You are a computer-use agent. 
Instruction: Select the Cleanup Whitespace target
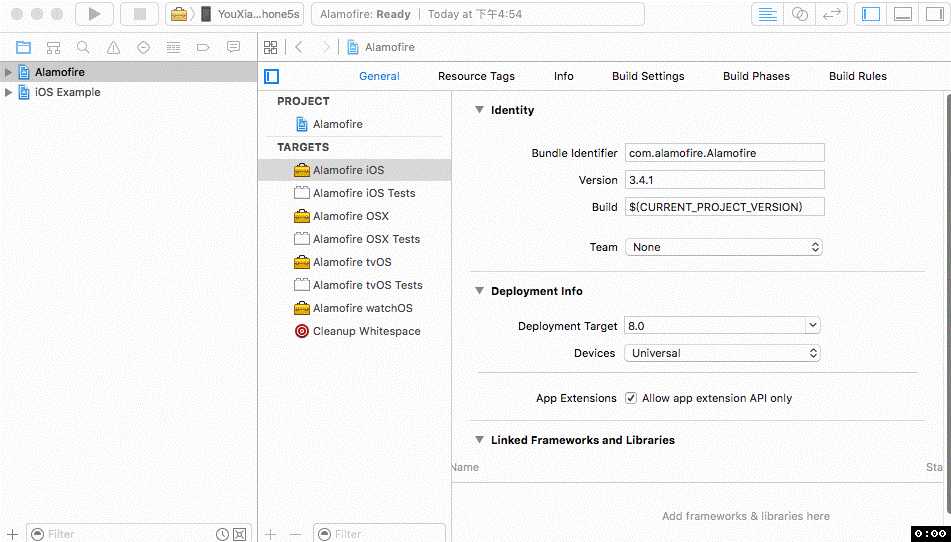coord(355,332)
